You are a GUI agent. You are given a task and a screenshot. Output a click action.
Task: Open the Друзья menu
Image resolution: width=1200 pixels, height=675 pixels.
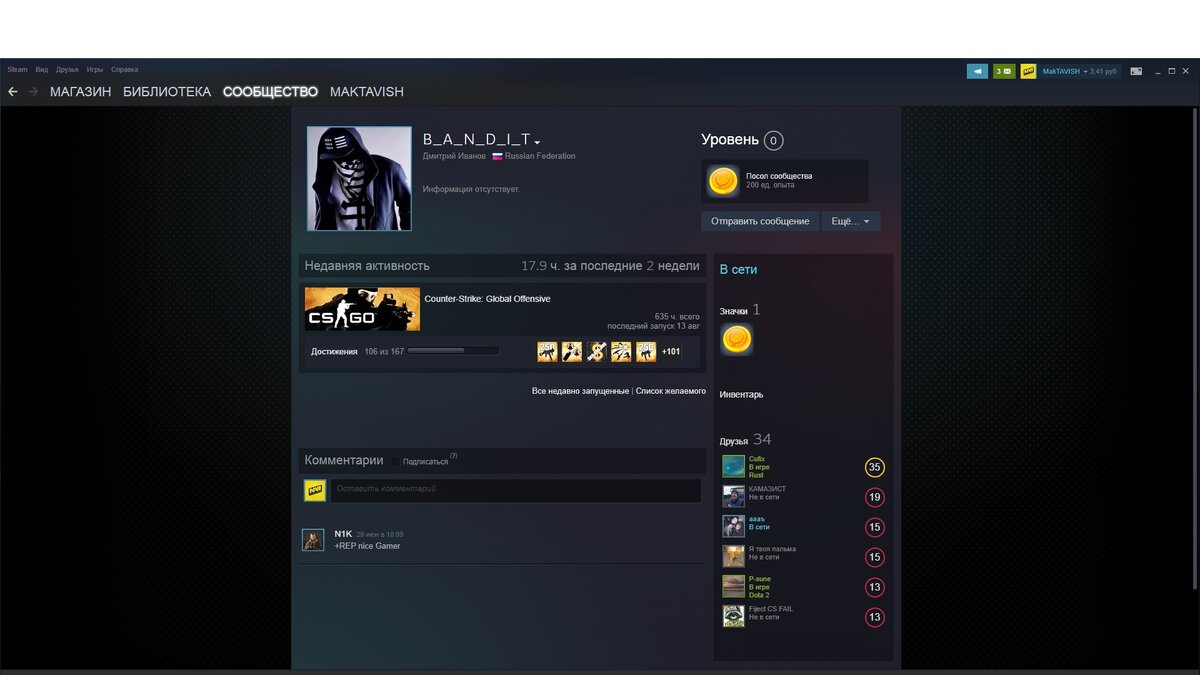coord(67,70)
